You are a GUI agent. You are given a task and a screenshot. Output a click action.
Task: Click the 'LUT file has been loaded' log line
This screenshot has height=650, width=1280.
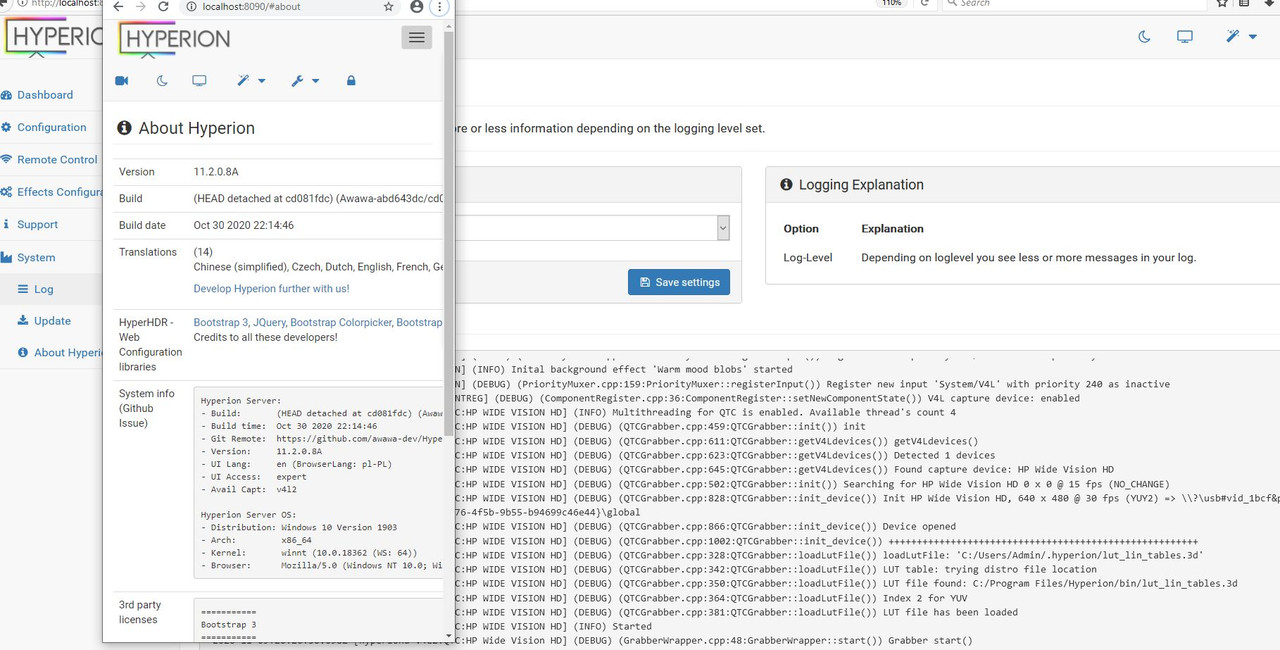(950, 612)
